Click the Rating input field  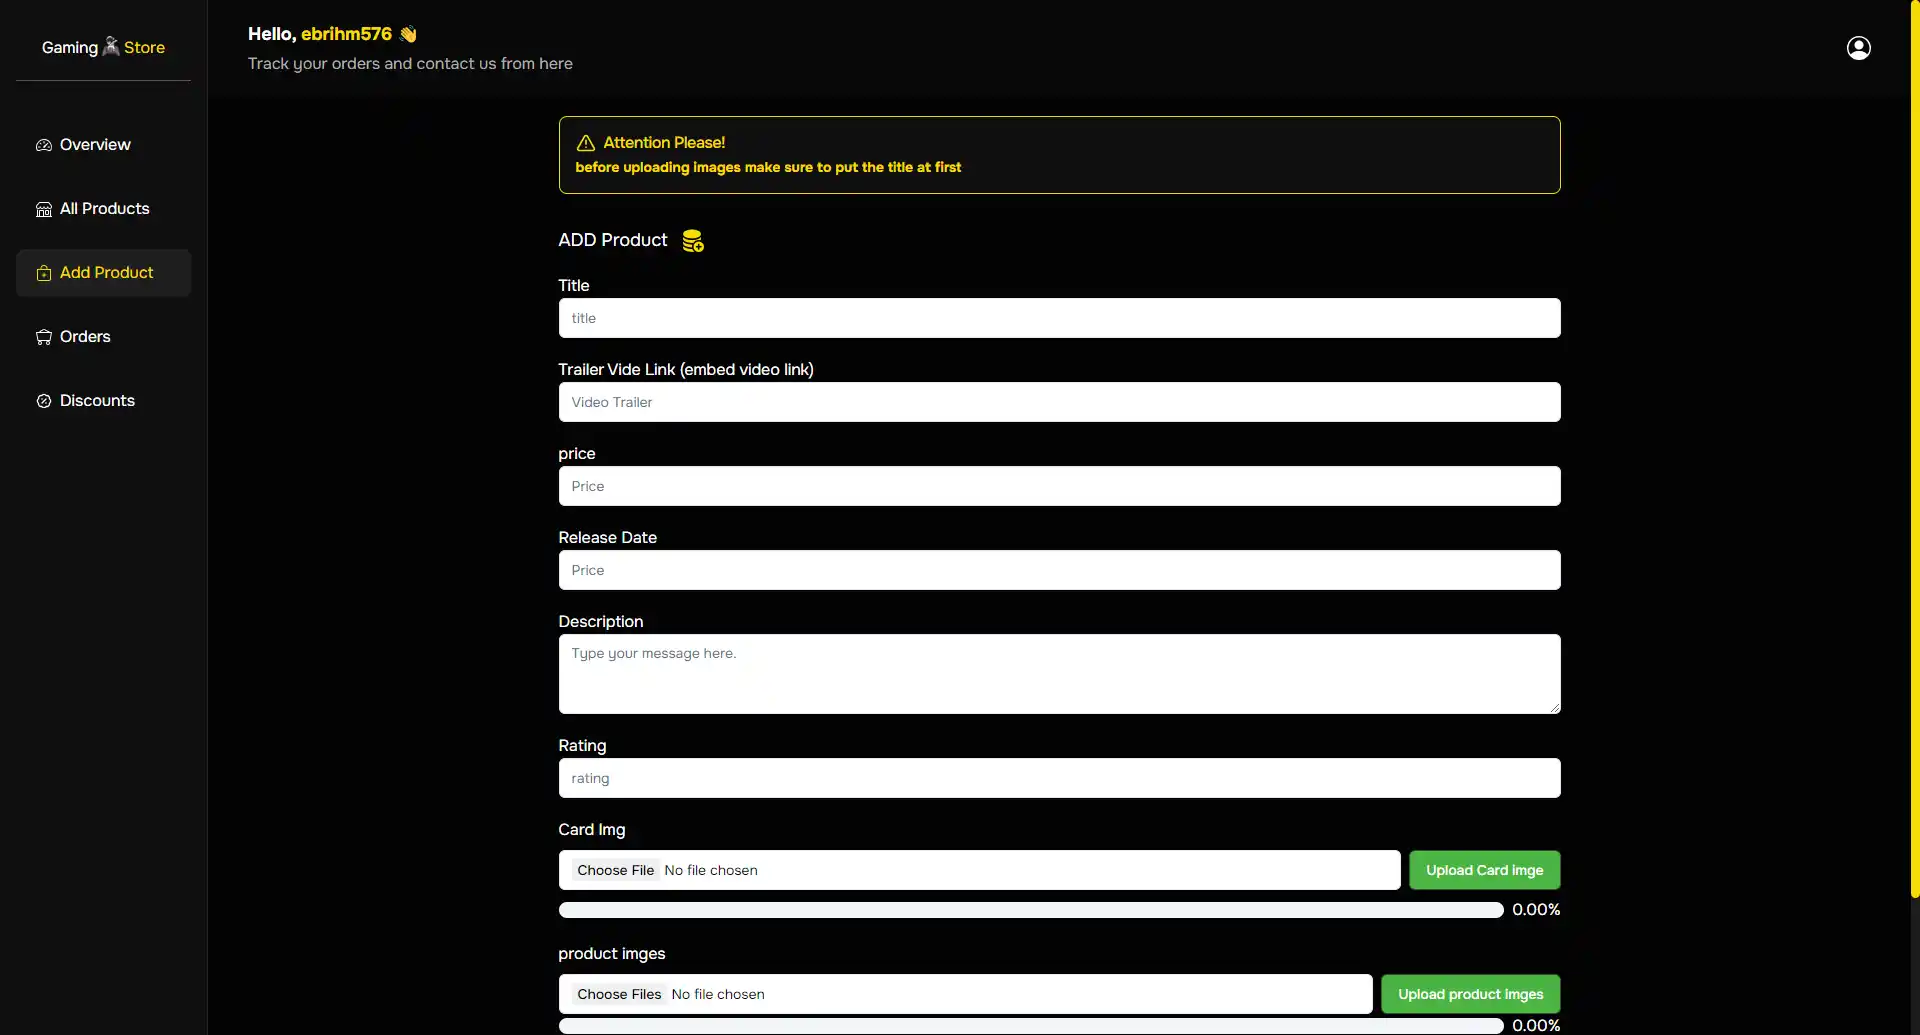point(1059,778)
